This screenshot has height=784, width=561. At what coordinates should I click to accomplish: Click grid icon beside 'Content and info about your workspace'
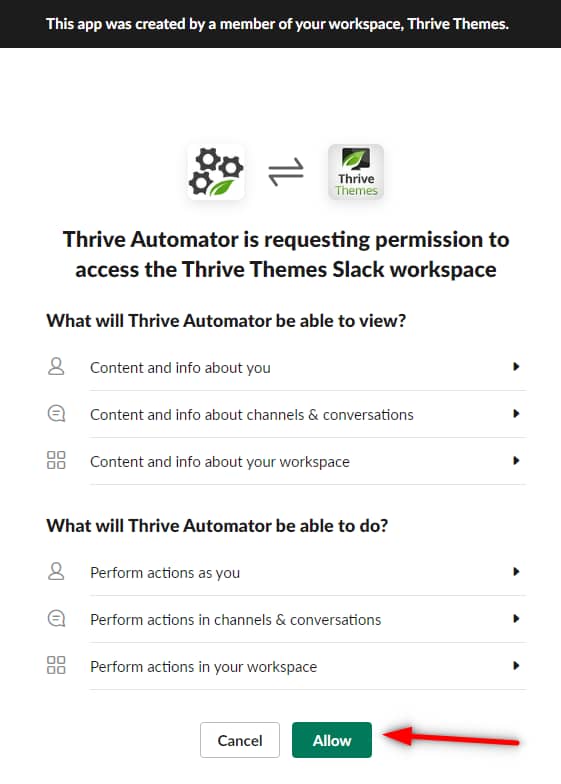coord(56,460)
